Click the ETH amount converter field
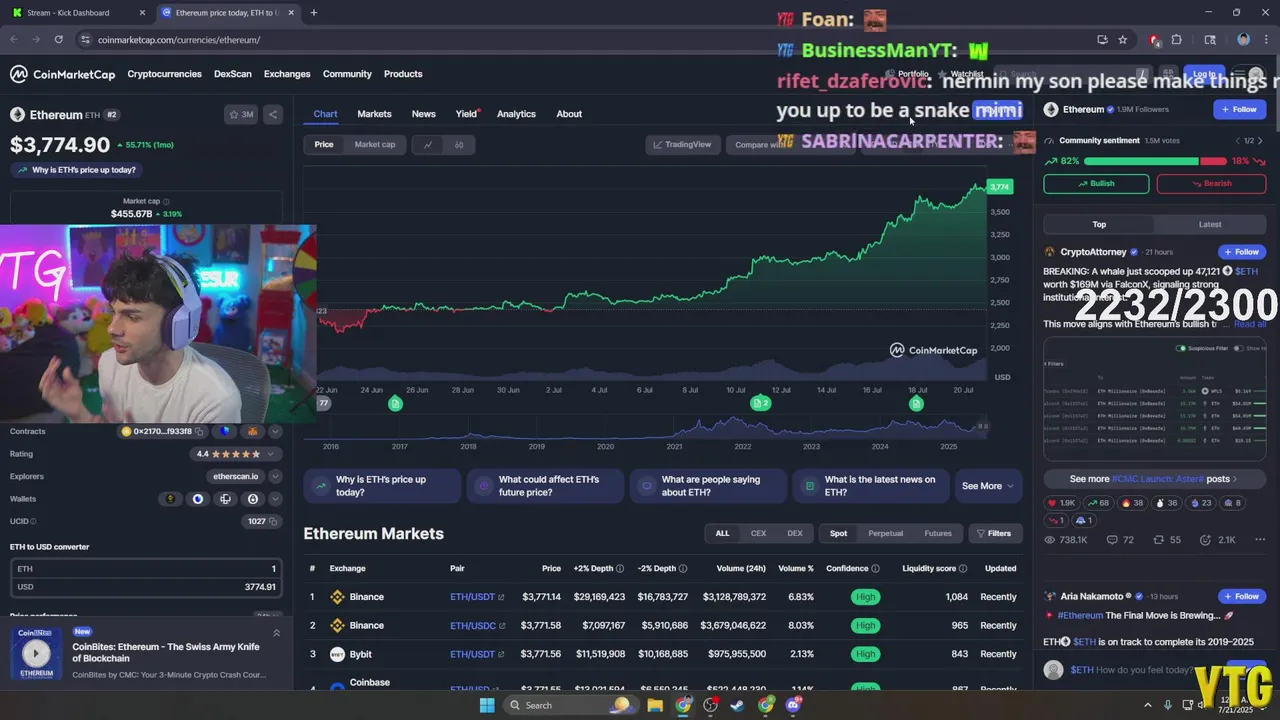This screenshot has height=720, width=1280. (x=146, y=569)
